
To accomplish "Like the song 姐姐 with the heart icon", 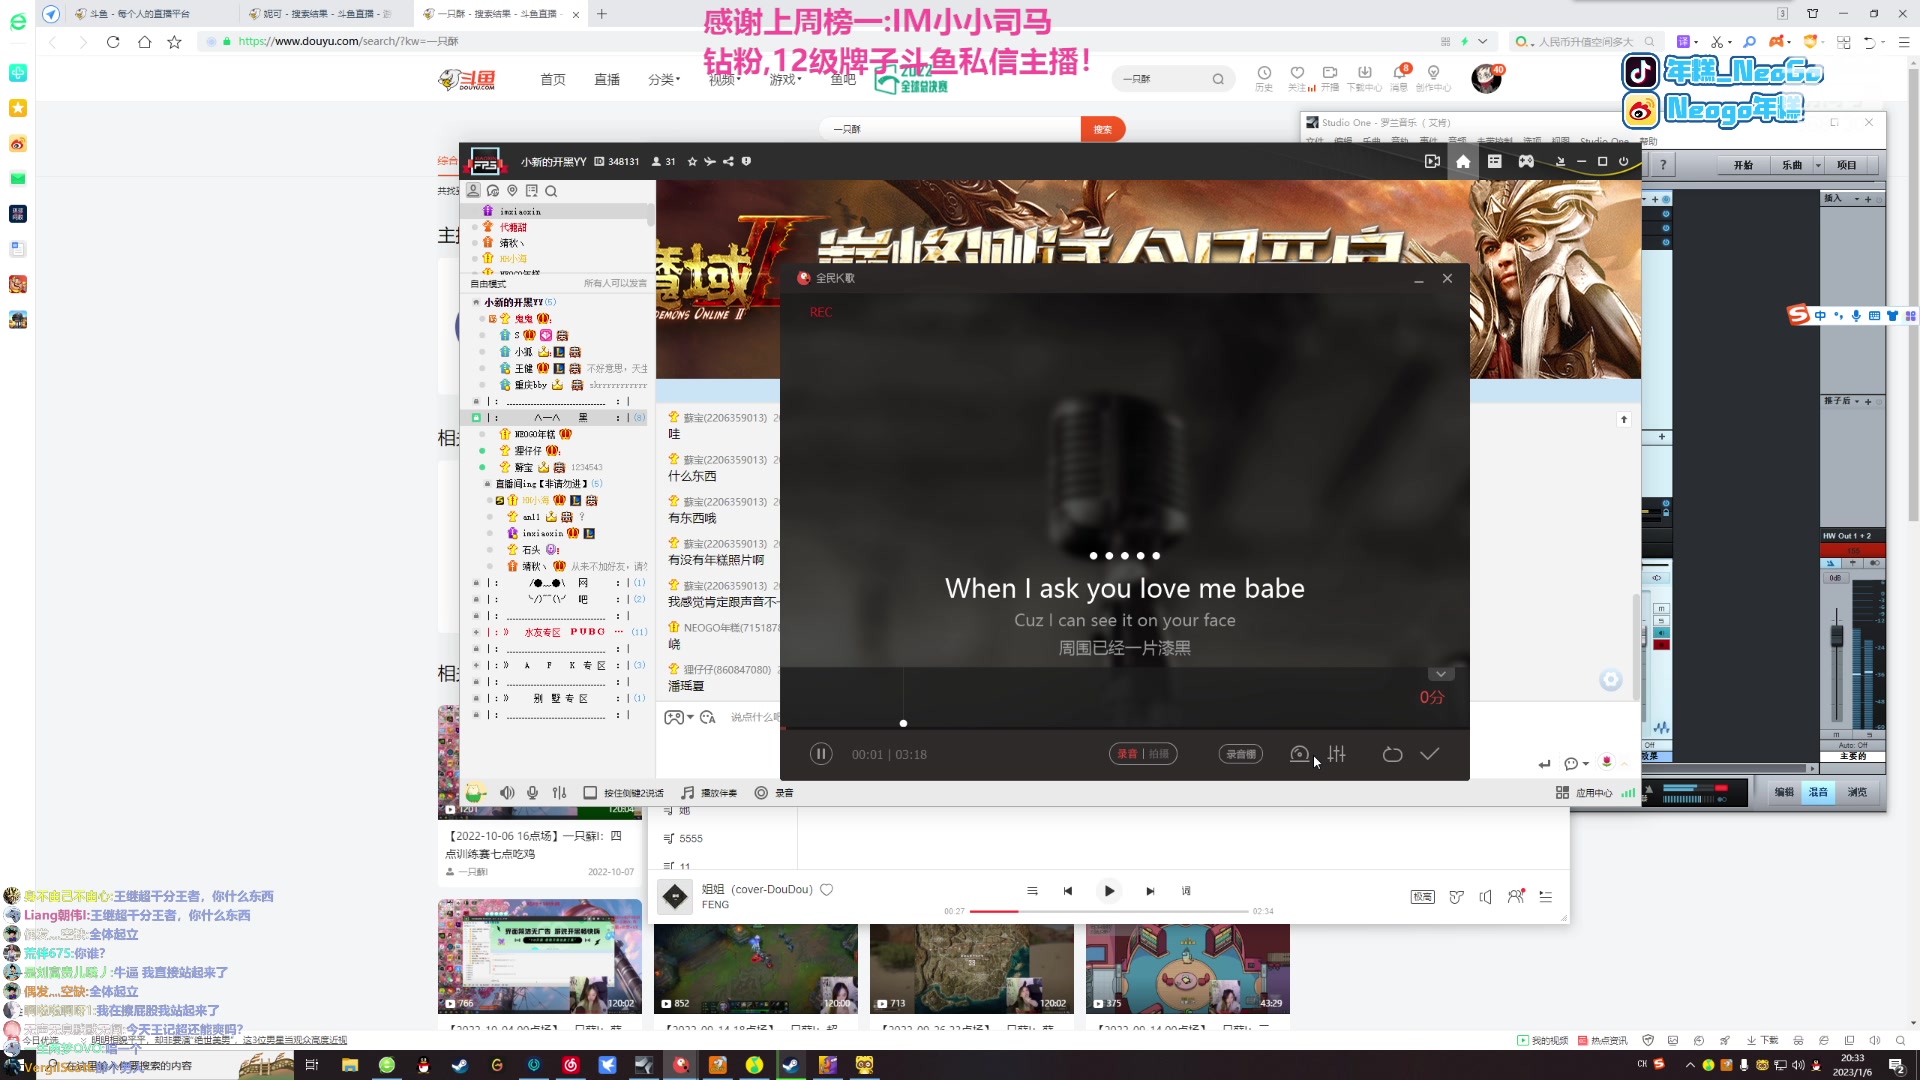I will [827, 890].
